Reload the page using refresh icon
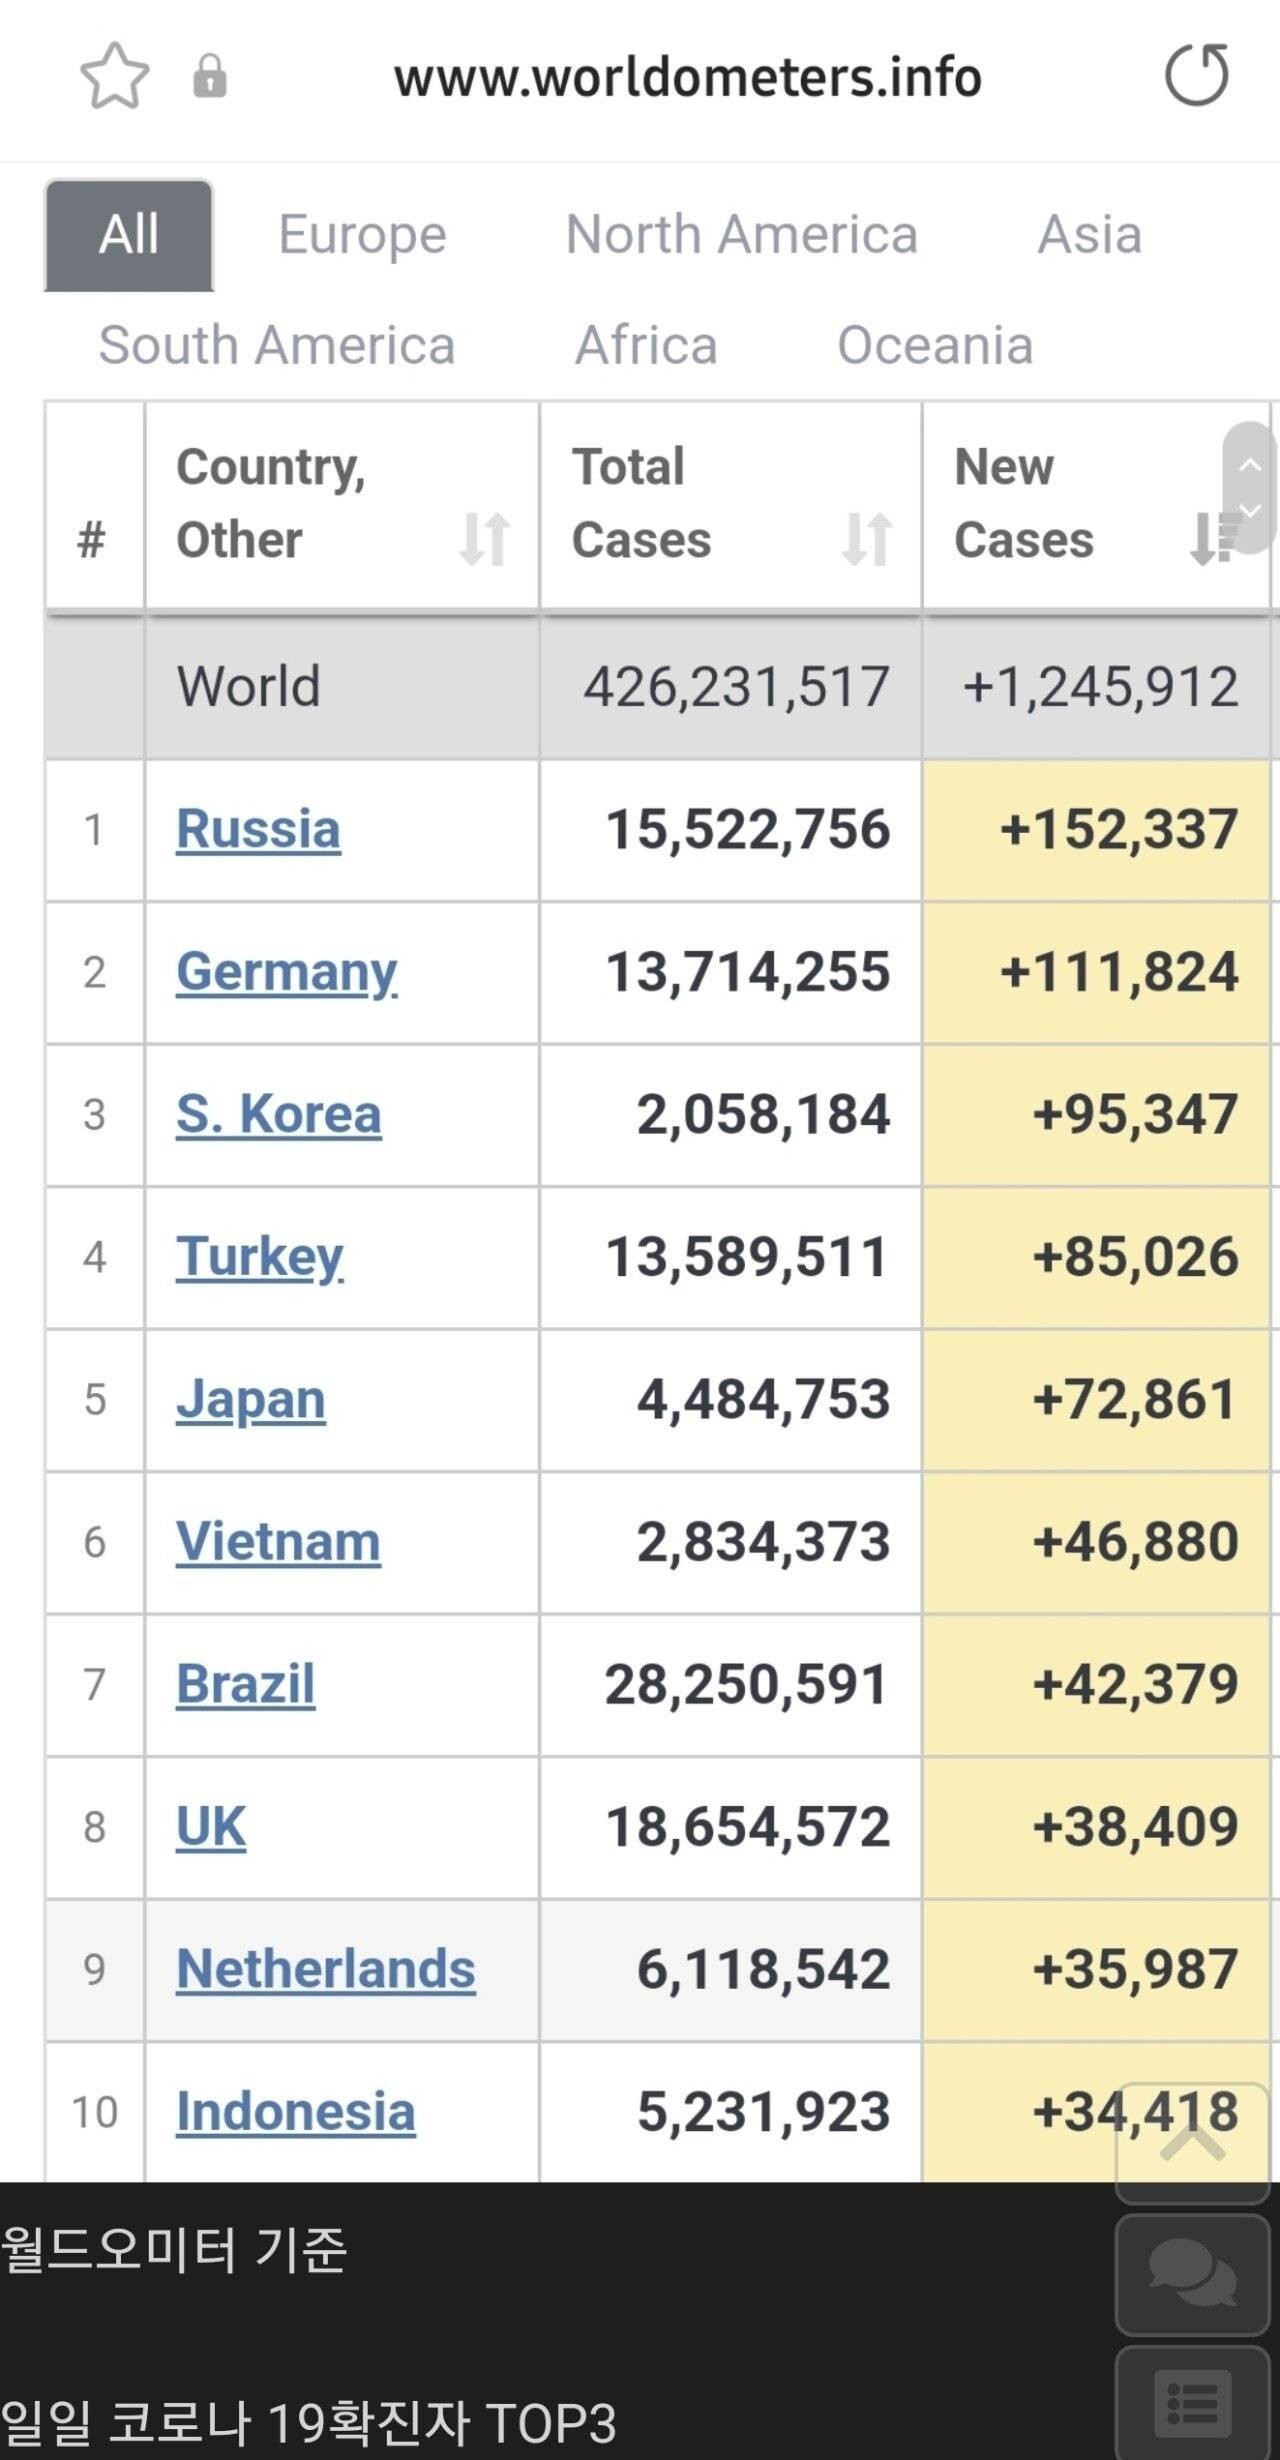This screenshot has height=2460, width=1280. click(x=1196, y=76)
